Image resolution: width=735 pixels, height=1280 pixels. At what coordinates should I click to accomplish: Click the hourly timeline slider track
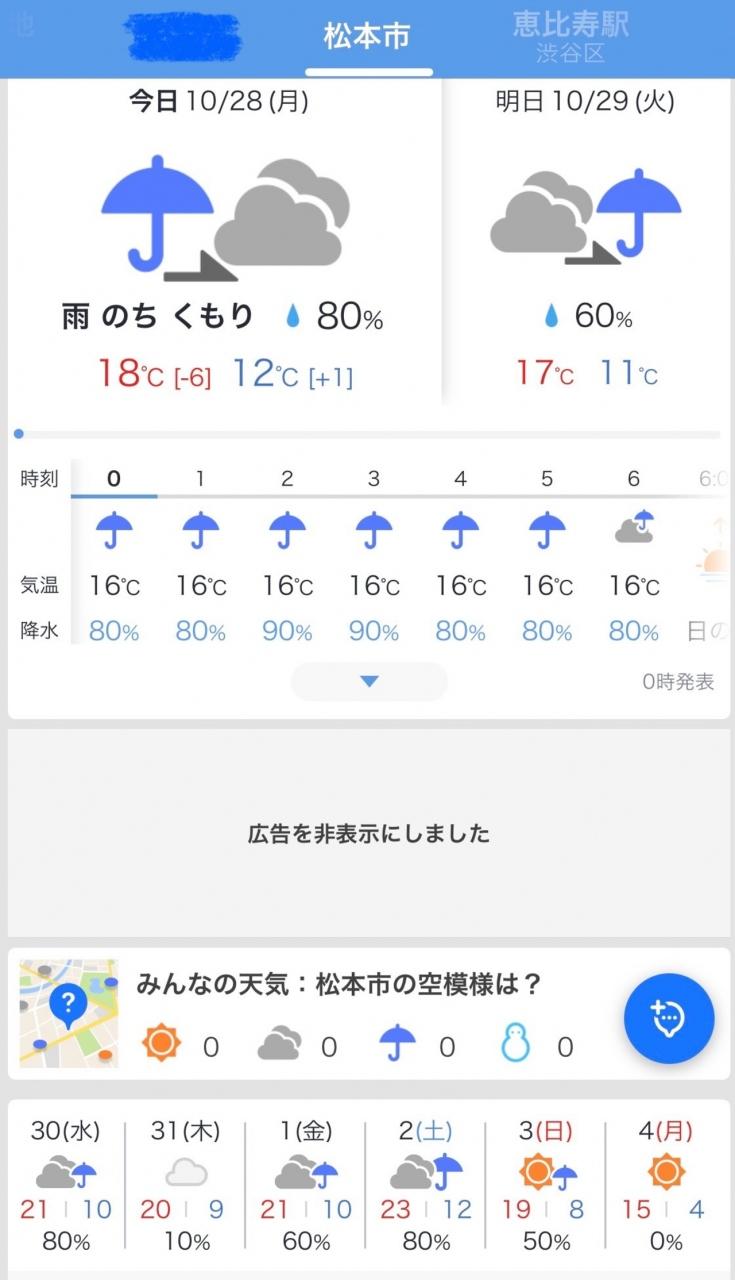pos(367,434)
